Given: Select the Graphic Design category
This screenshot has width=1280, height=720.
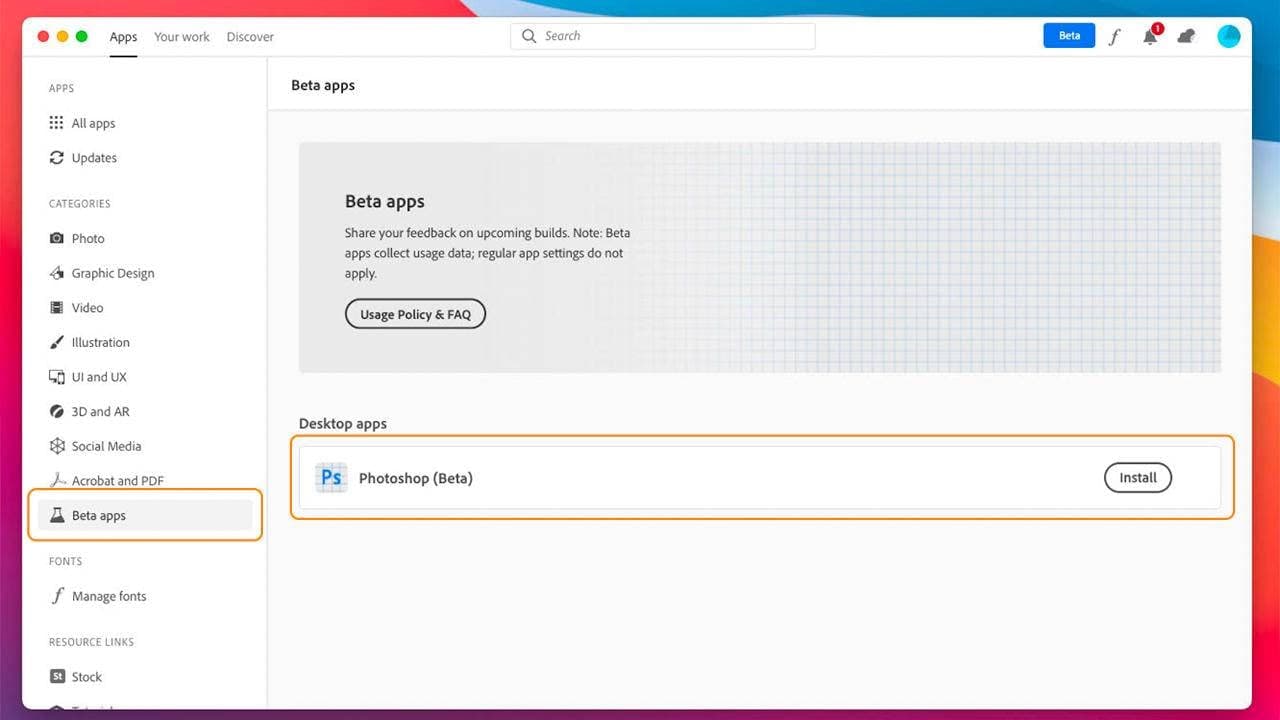Looking at the screenshot, I should click(x=112, y=273).
